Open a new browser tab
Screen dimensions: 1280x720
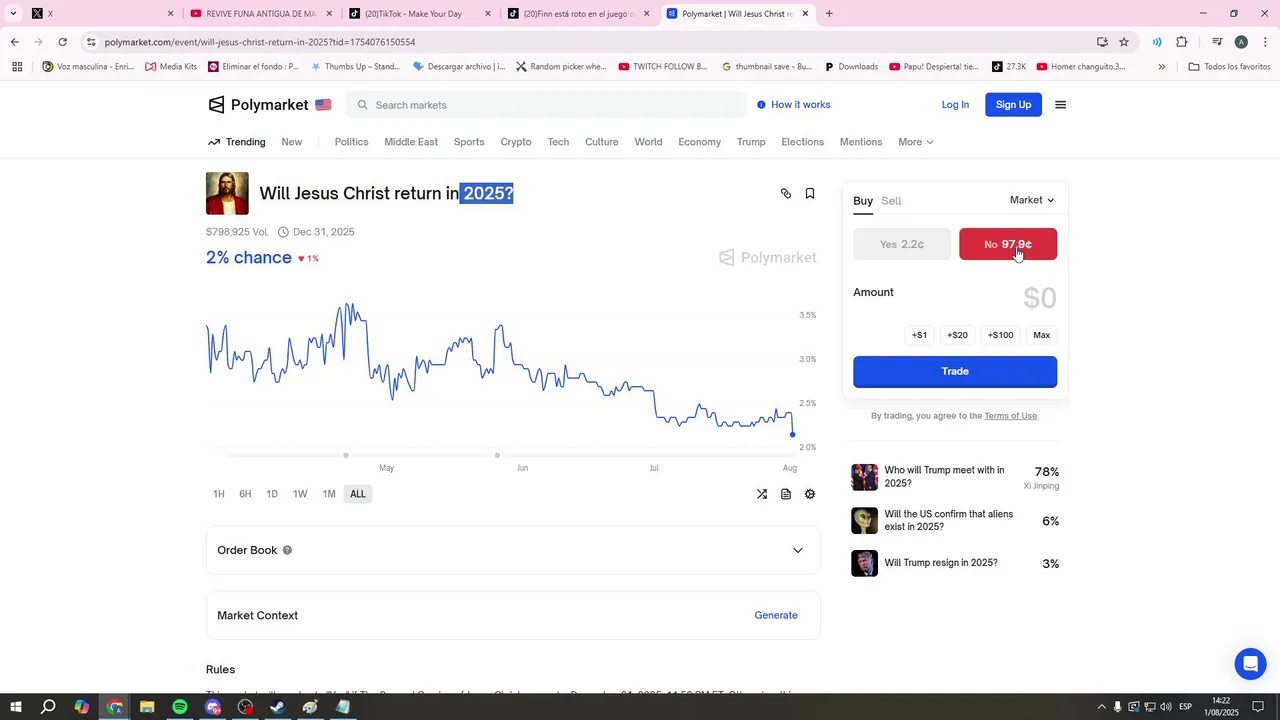pyautogui.click(x=829, y=14)
